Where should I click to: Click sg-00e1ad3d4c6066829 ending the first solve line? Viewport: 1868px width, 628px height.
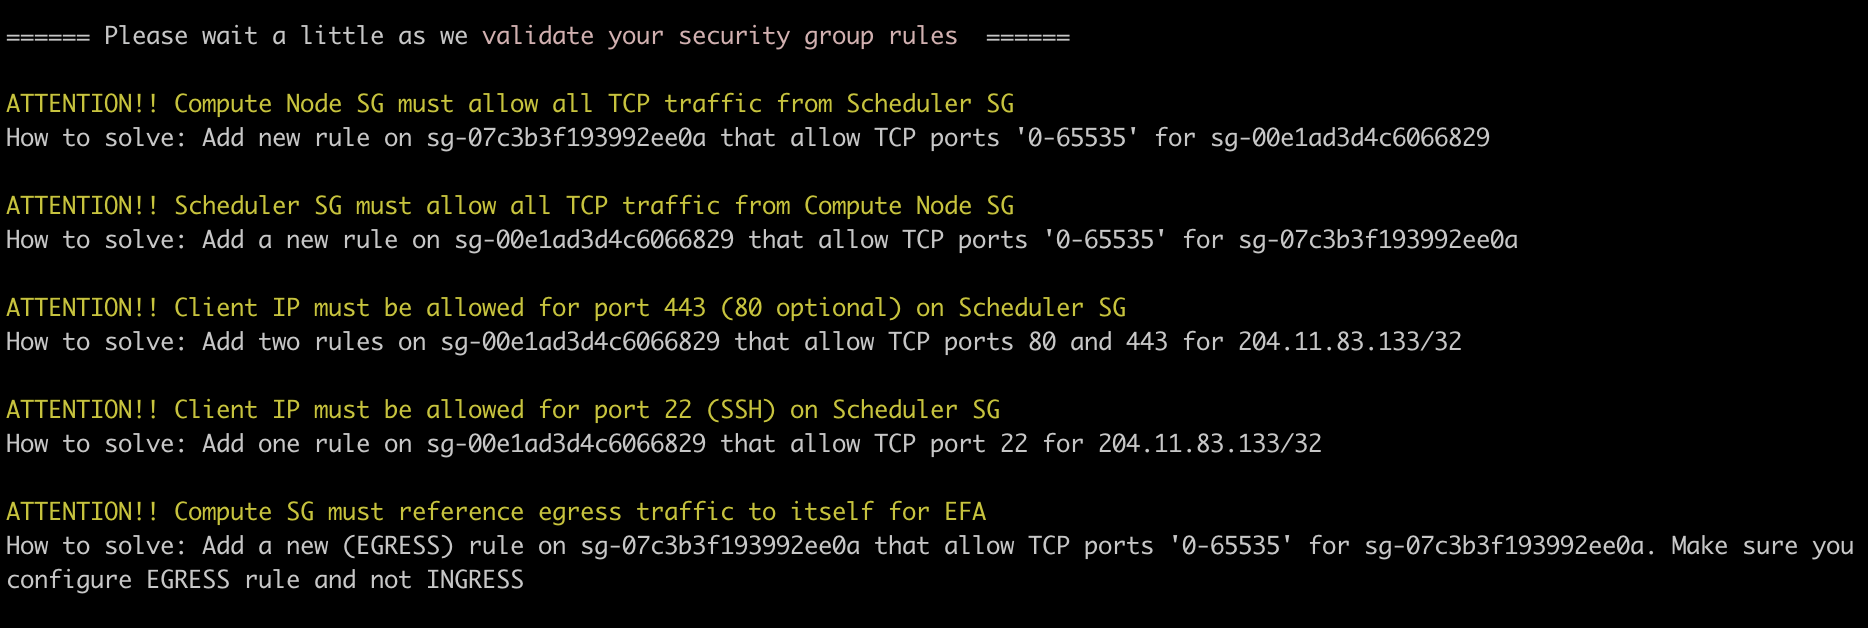[1349, 138]
